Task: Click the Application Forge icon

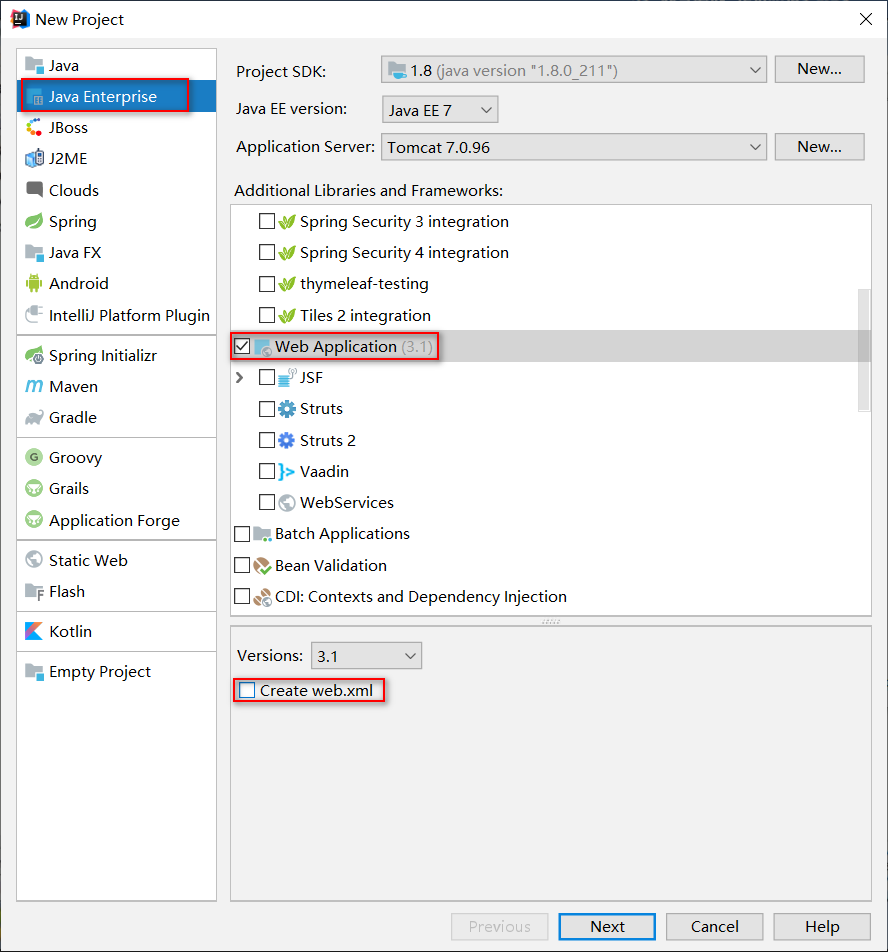Action: 34,520
